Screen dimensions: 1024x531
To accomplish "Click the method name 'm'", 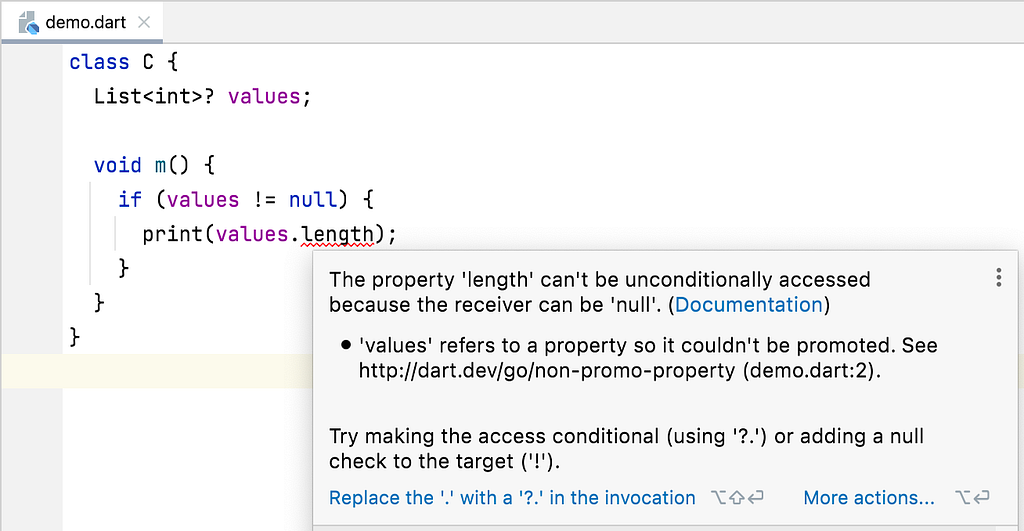I will pyautogui.click(x=161, y=165).
